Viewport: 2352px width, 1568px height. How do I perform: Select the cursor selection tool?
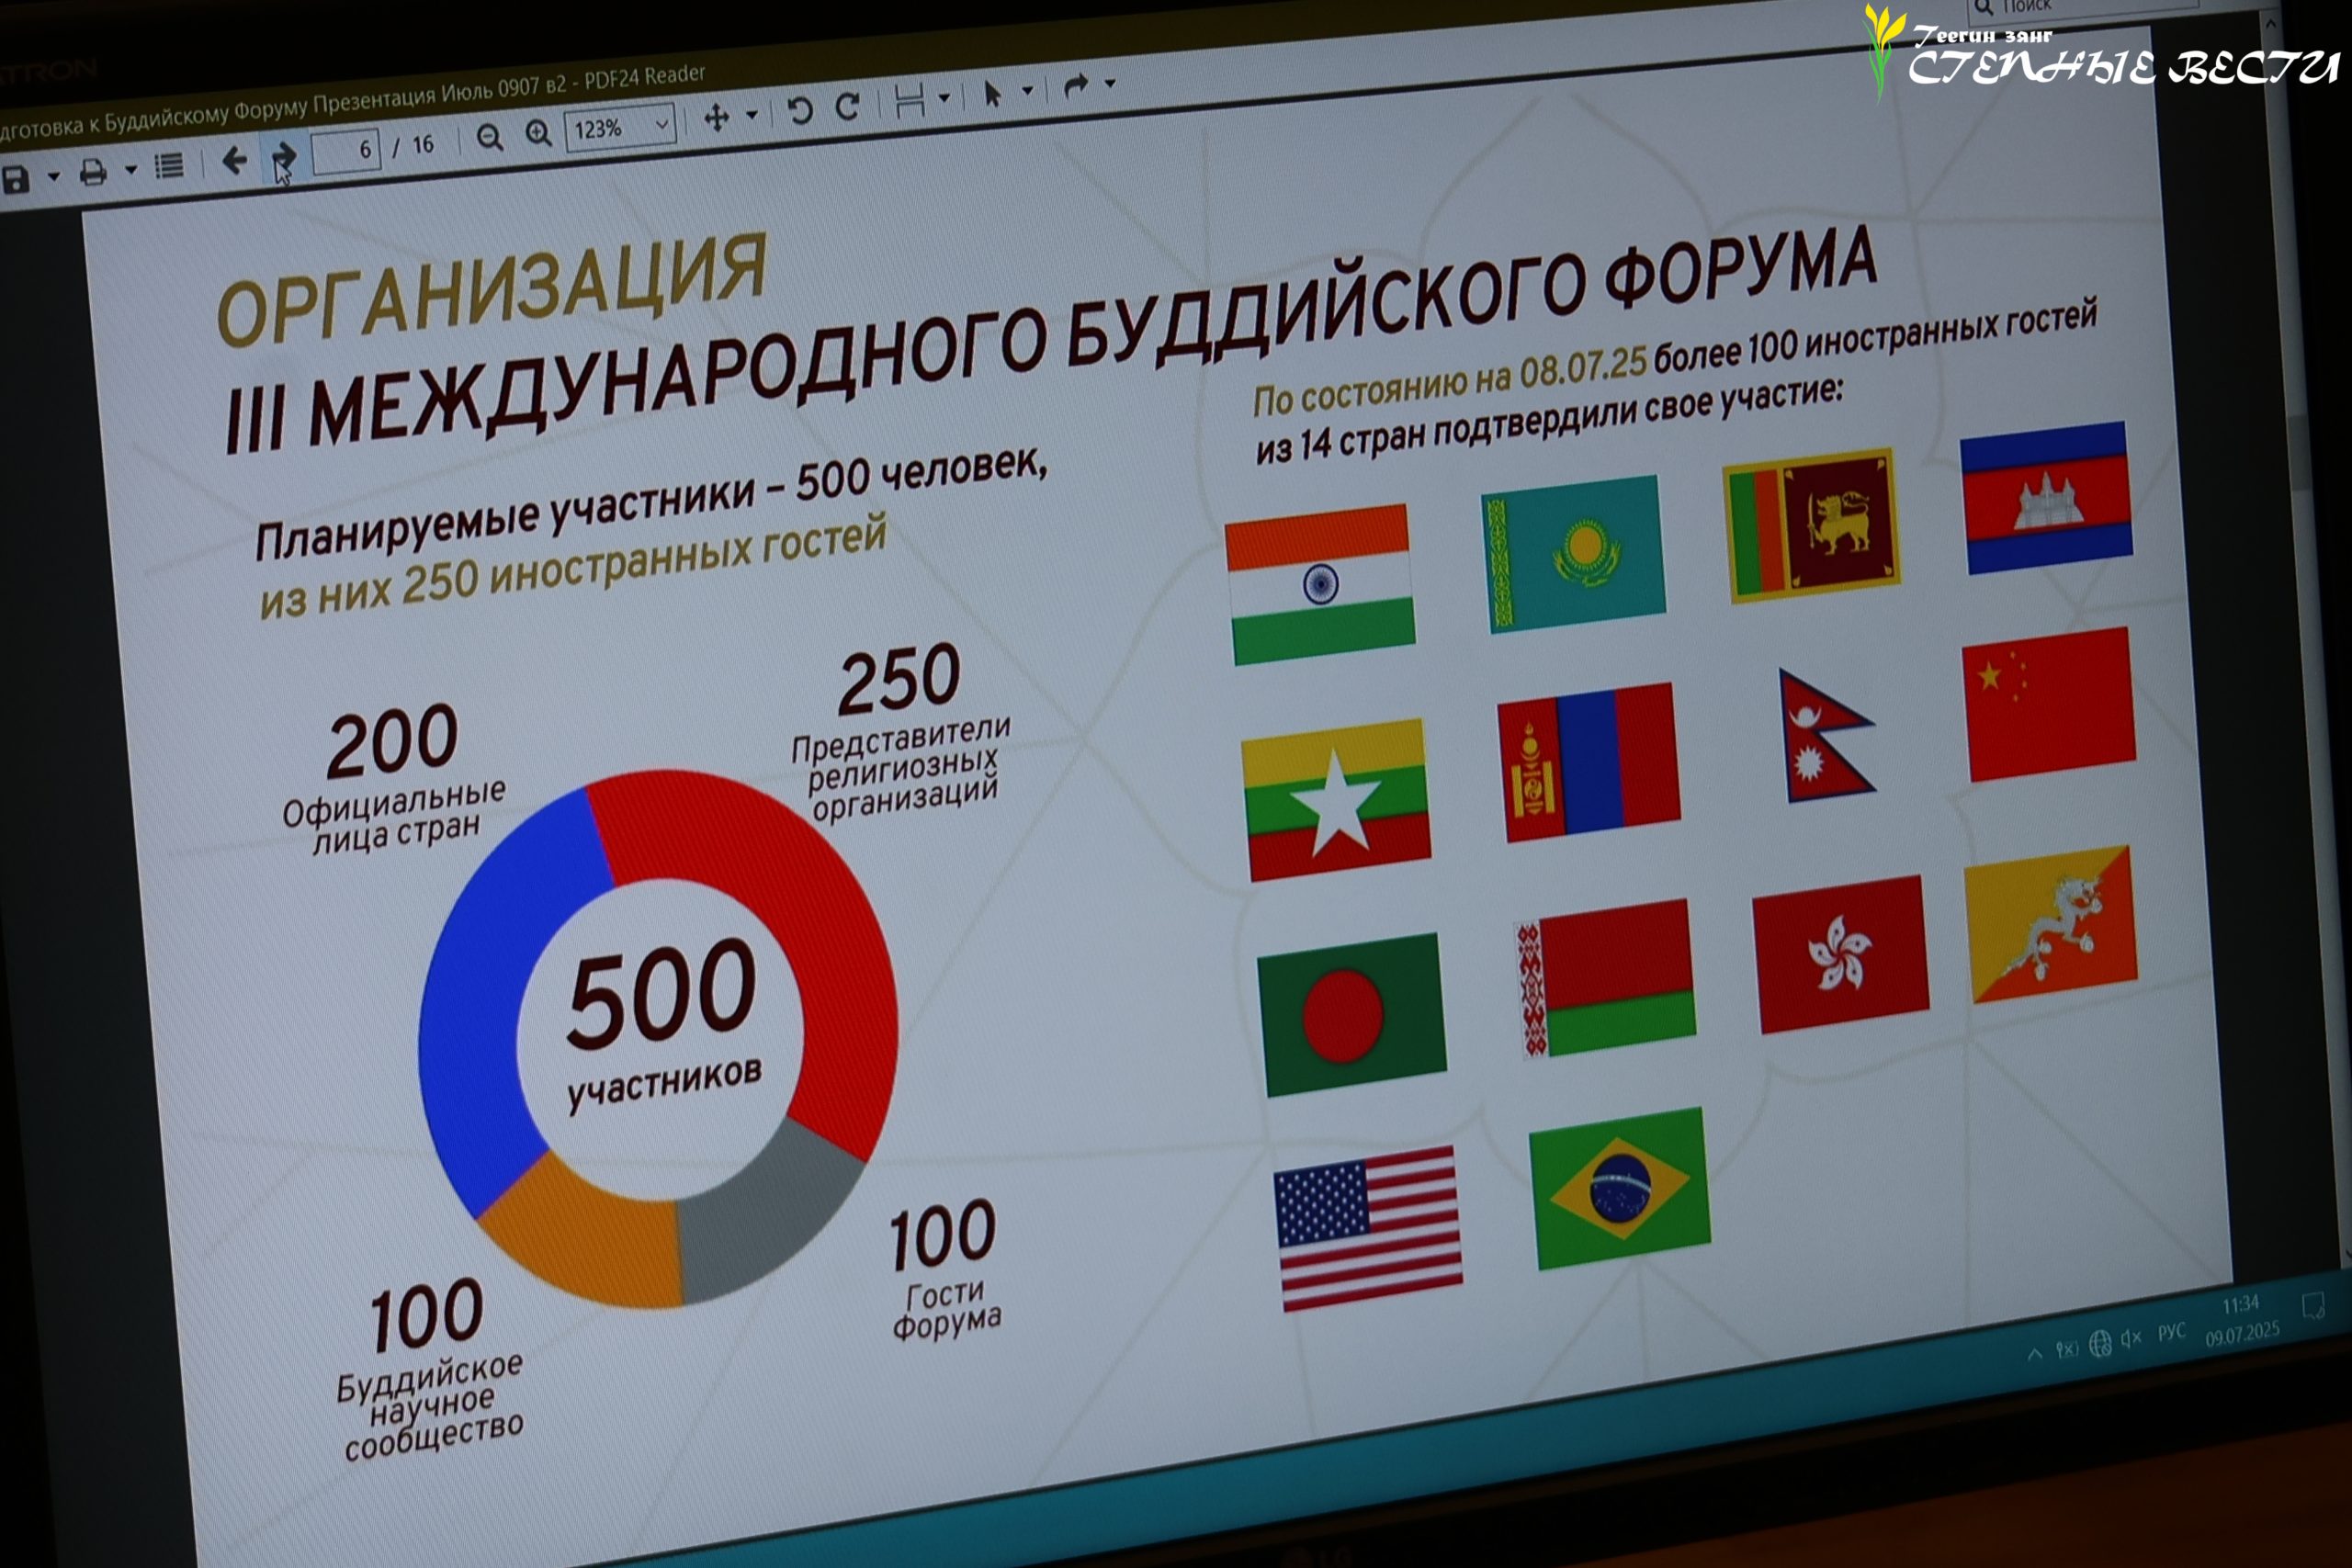point(992,93)
